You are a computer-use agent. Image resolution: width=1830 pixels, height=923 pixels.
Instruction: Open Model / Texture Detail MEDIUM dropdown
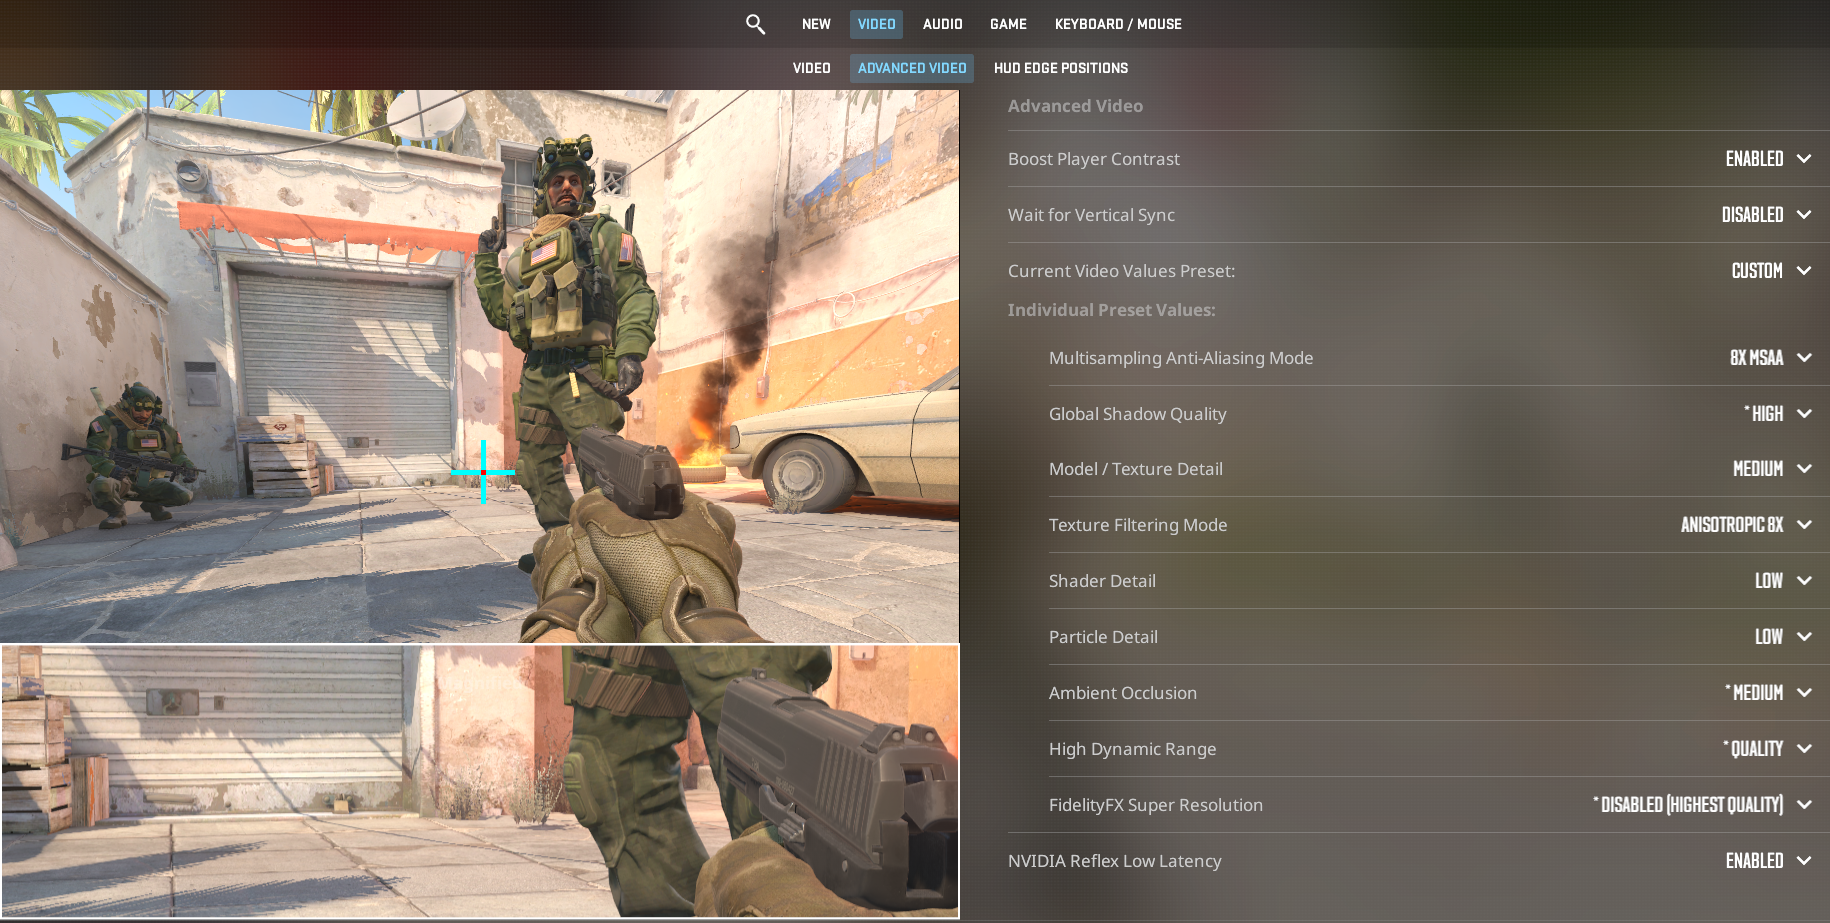click(1772, 469)
